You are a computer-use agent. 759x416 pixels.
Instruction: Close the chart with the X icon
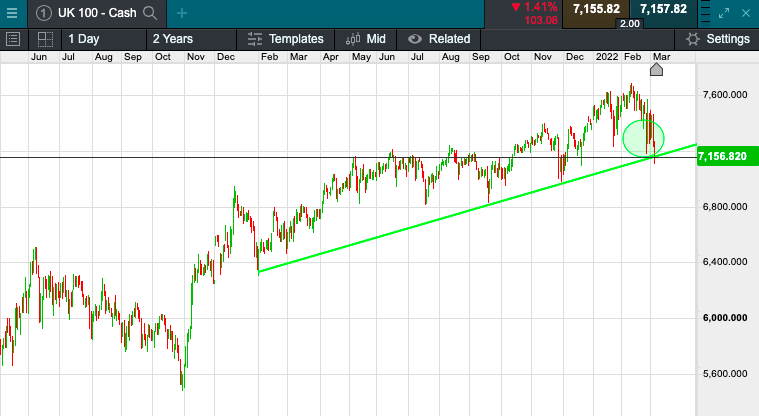pyautogui.click(x=746, y=13)
